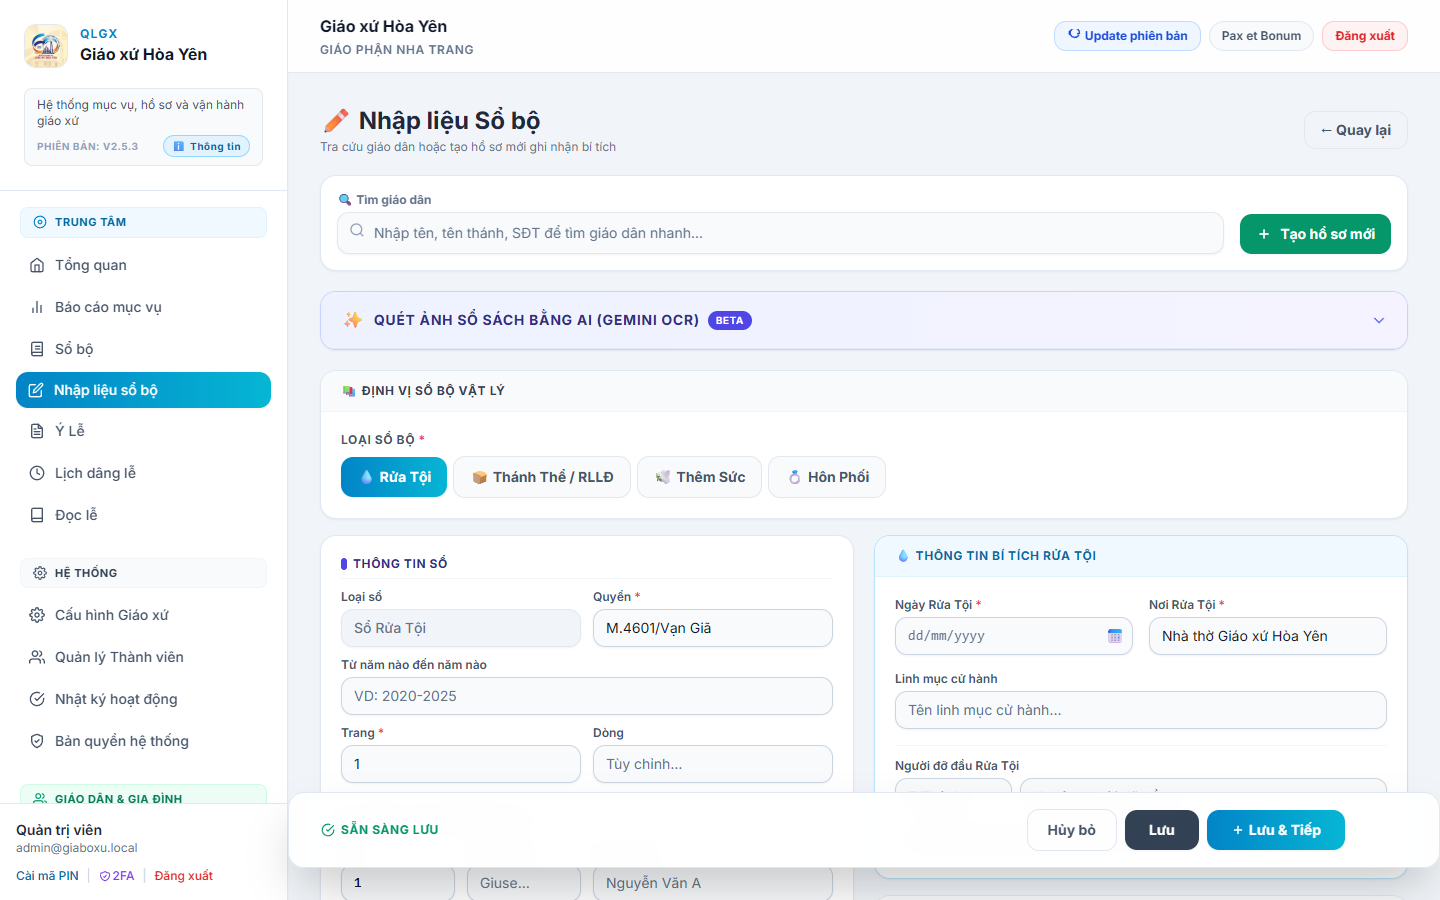This screenshot has height=900, width=1440.
Task: Select the Rửa Tội register type
Action: (x=394, y=477)
